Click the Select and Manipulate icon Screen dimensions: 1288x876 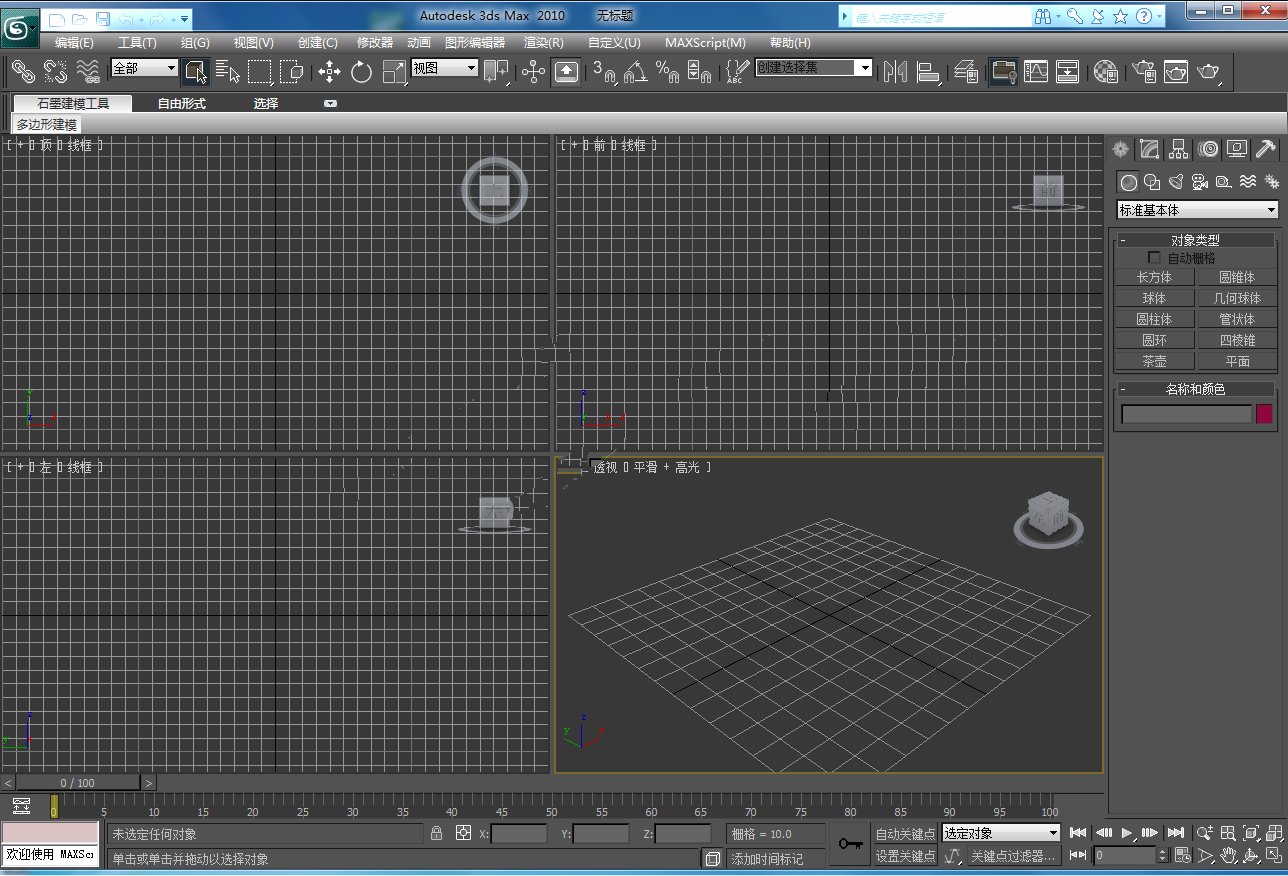pos(533,71)
